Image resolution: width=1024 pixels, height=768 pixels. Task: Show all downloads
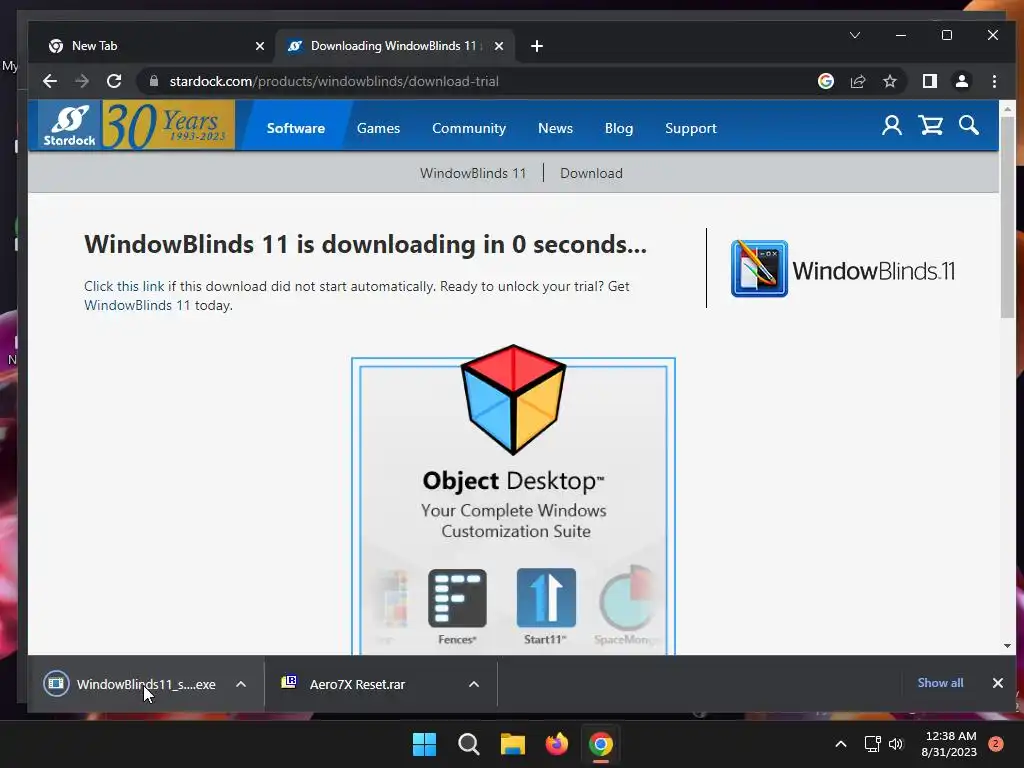tap(940, 682)
